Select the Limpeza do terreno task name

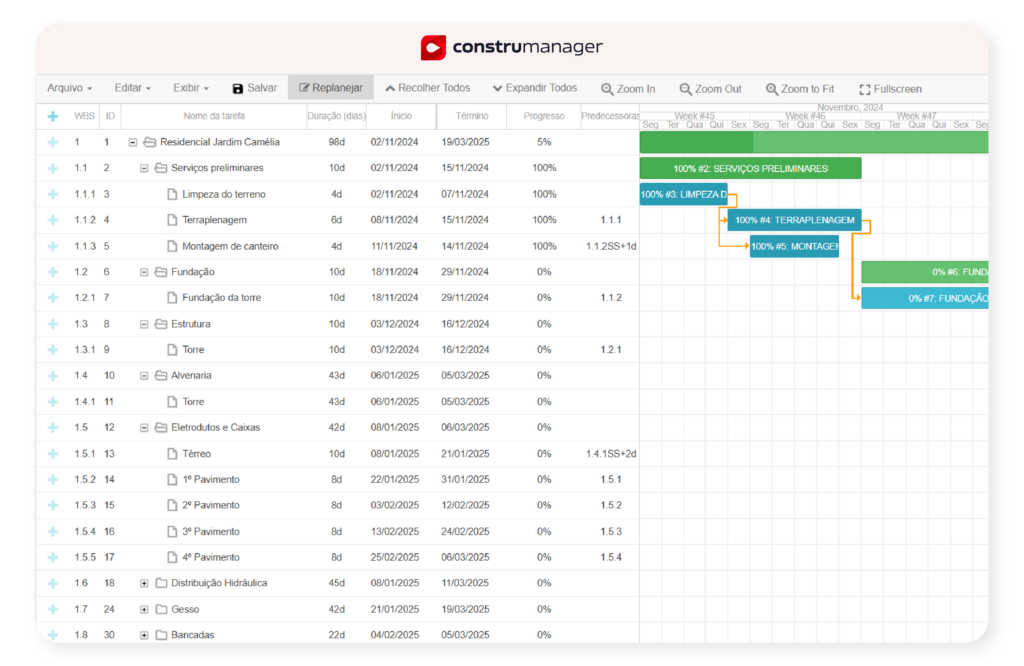[223, 194]
